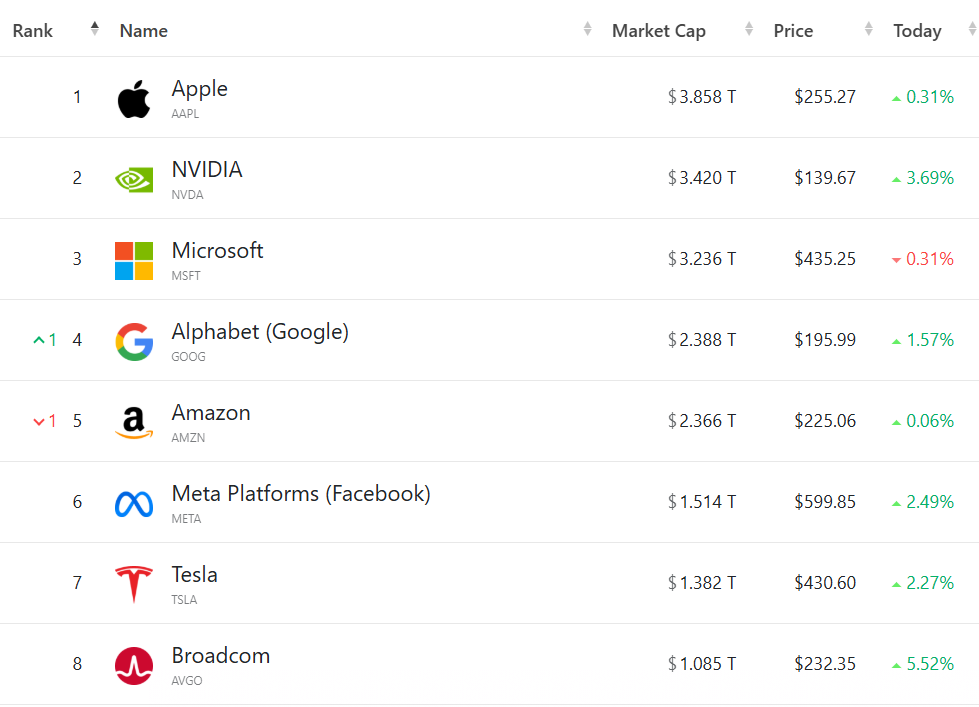Click Microsoft's red 0.31% change value
Image resolution: width=979 pixels, height=707 pixels.
(x=929, y=259)
